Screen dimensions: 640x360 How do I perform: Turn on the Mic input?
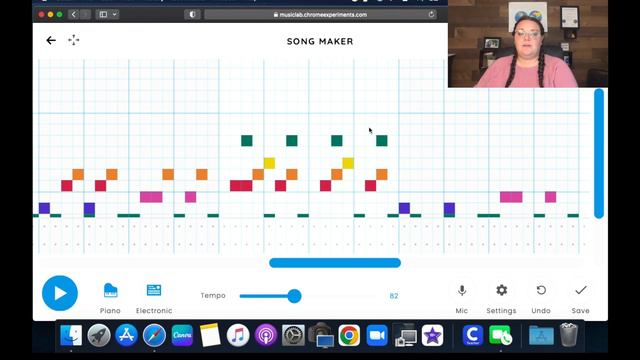(462, 290)
